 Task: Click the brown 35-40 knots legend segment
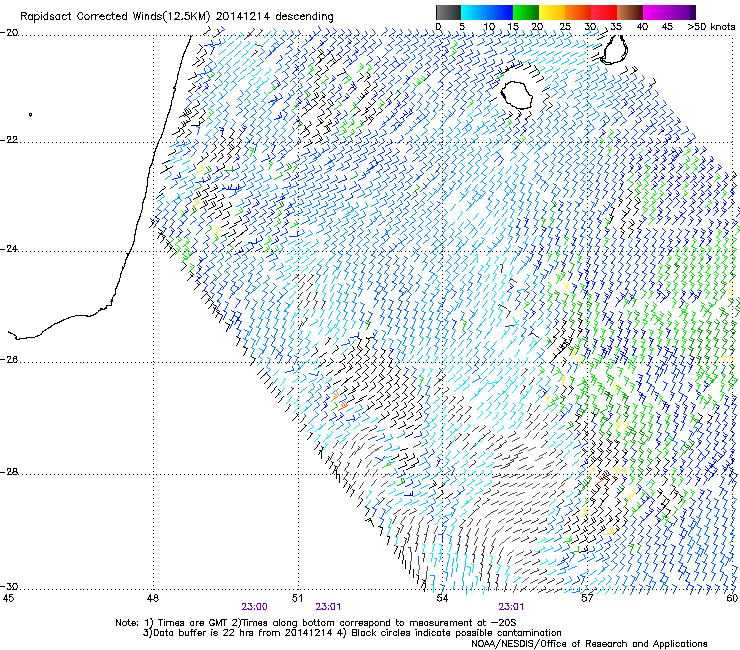click(x=630, y=12)
